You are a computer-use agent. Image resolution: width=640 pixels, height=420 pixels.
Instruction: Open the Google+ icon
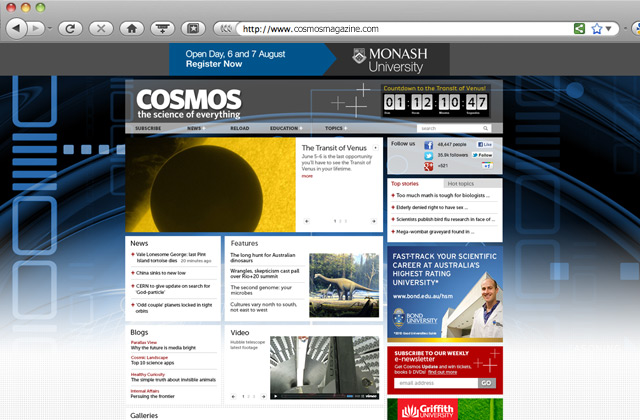(x=428, y=166)
